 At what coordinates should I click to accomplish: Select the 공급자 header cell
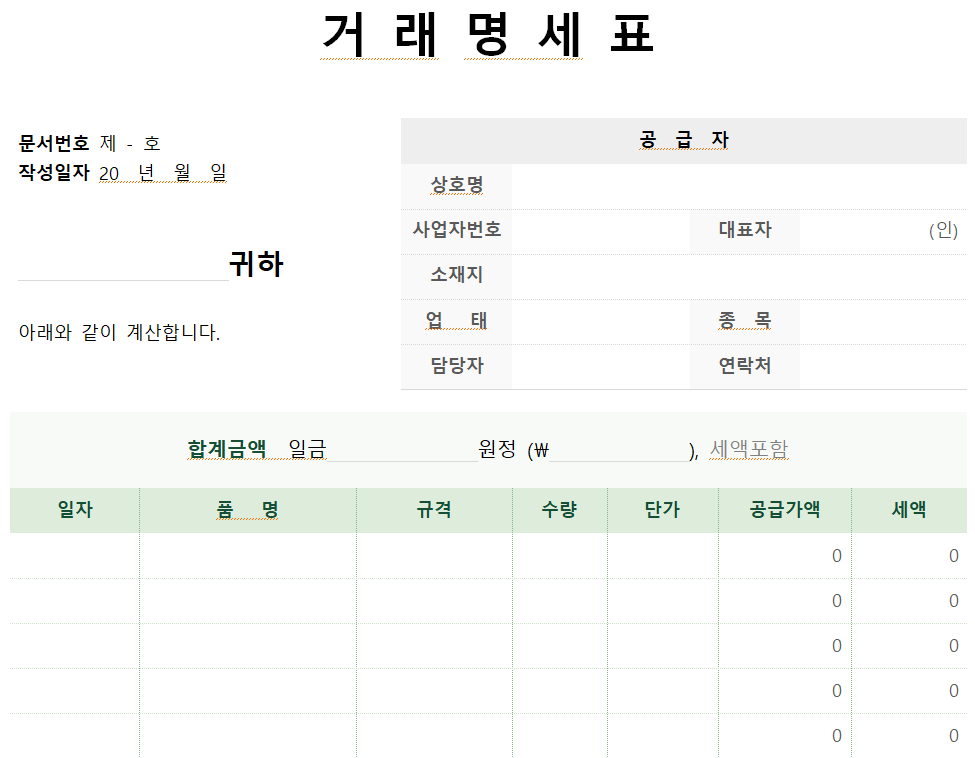683,140
